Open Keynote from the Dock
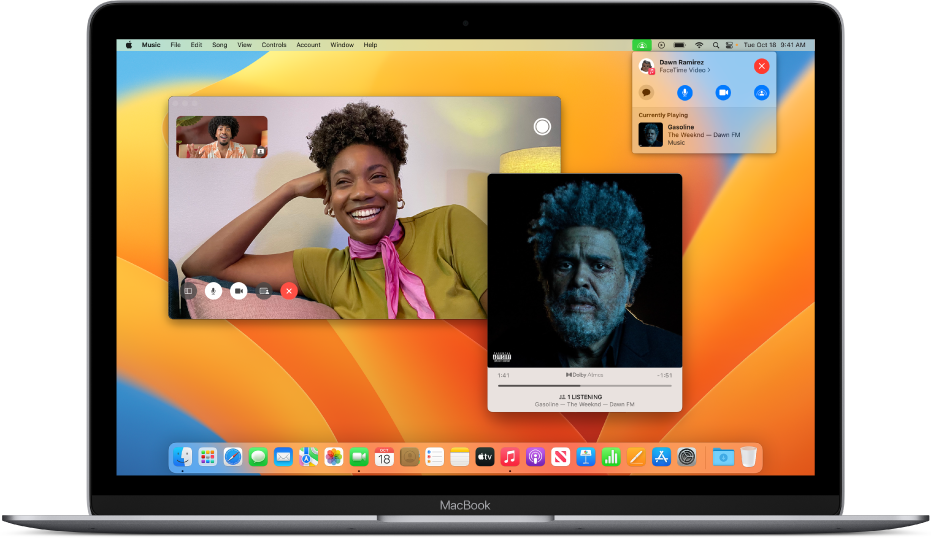The image size is (932, 548). (585, 457)
